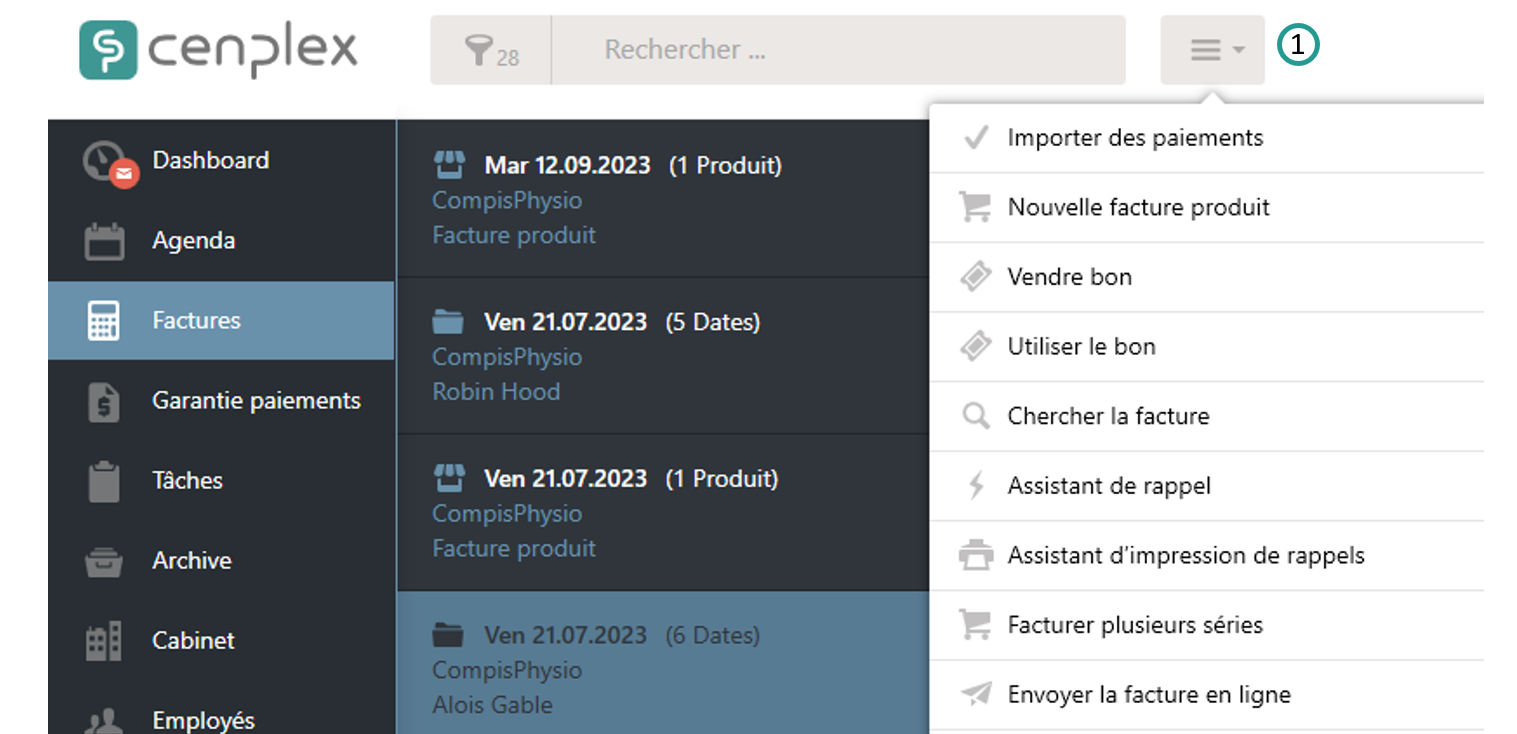Select Envoyer la facture en ligne
1517x734 pixels.
[x=1148, y=695]
